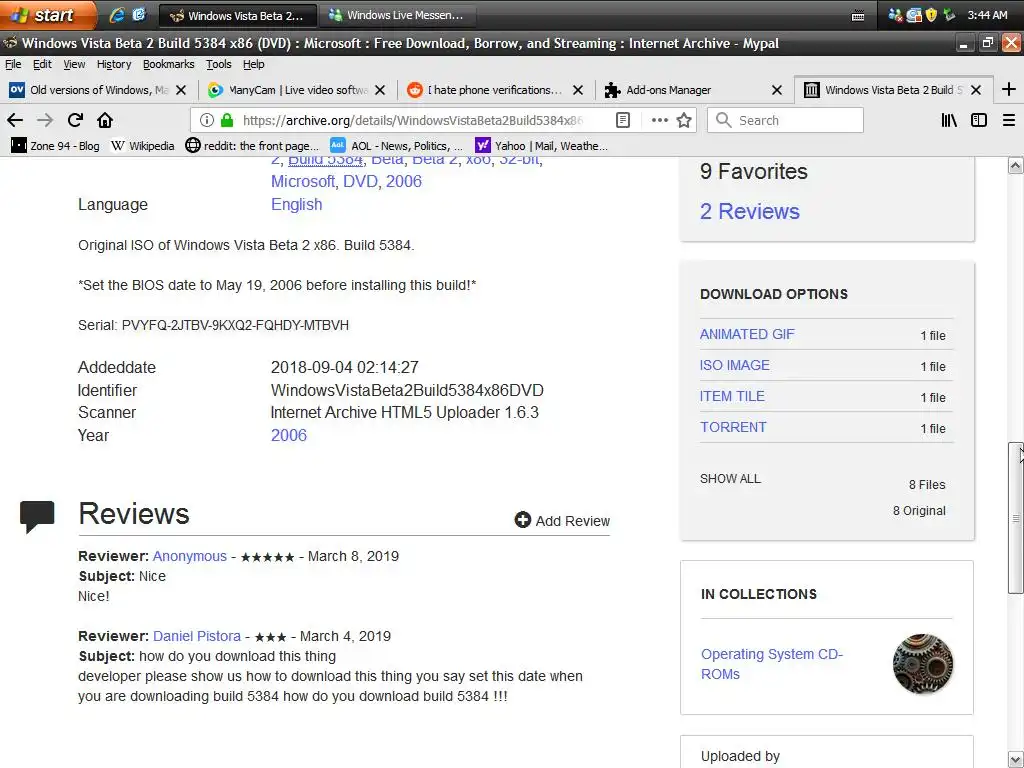Click the forward navigation arrow
Screen dimensions: 1024x768
45,120
